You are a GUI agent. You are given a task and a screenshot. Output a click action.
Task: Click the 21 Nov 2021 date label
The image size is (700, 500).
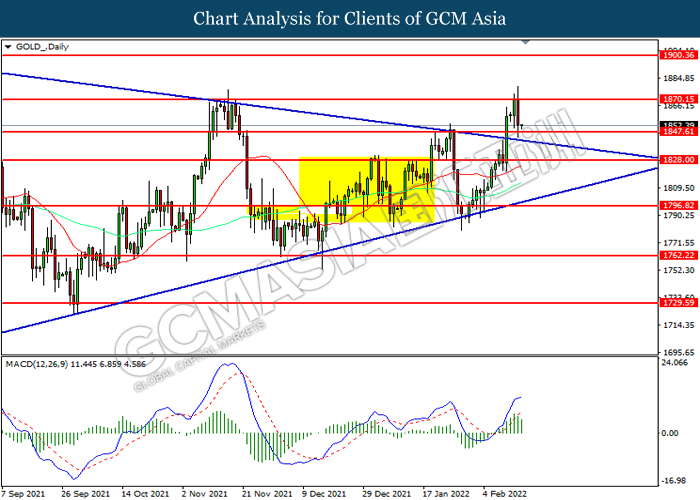click(267, 494)
